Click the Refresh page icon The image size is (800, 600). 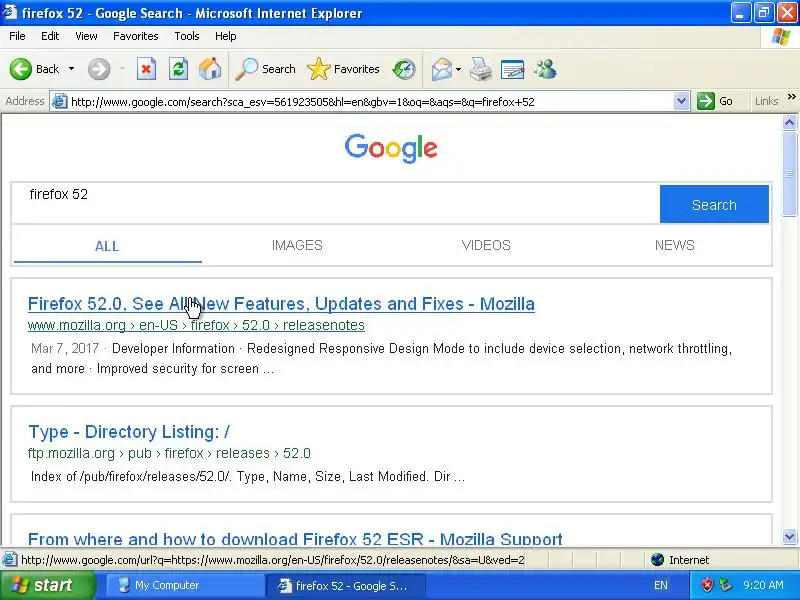179,69
